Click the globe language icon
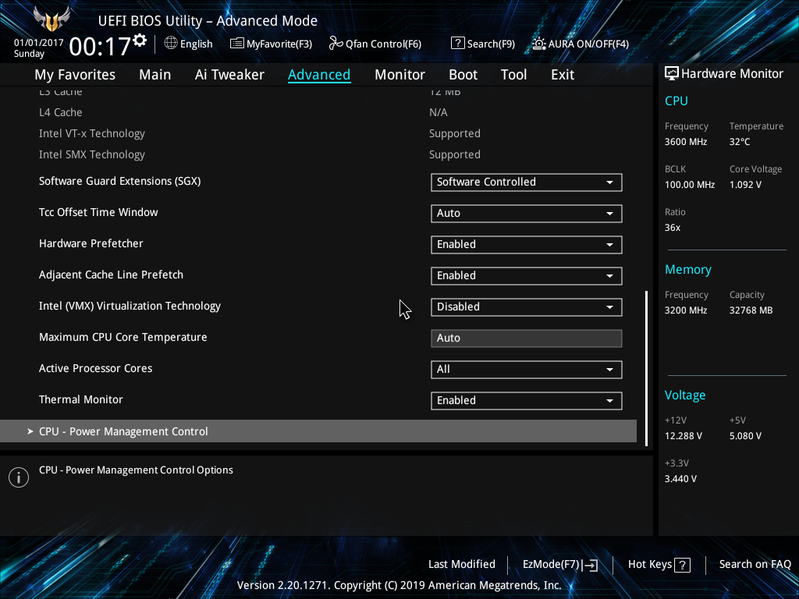Image resolution: width=799 pixels, height=599 pixels. point(171,43)
